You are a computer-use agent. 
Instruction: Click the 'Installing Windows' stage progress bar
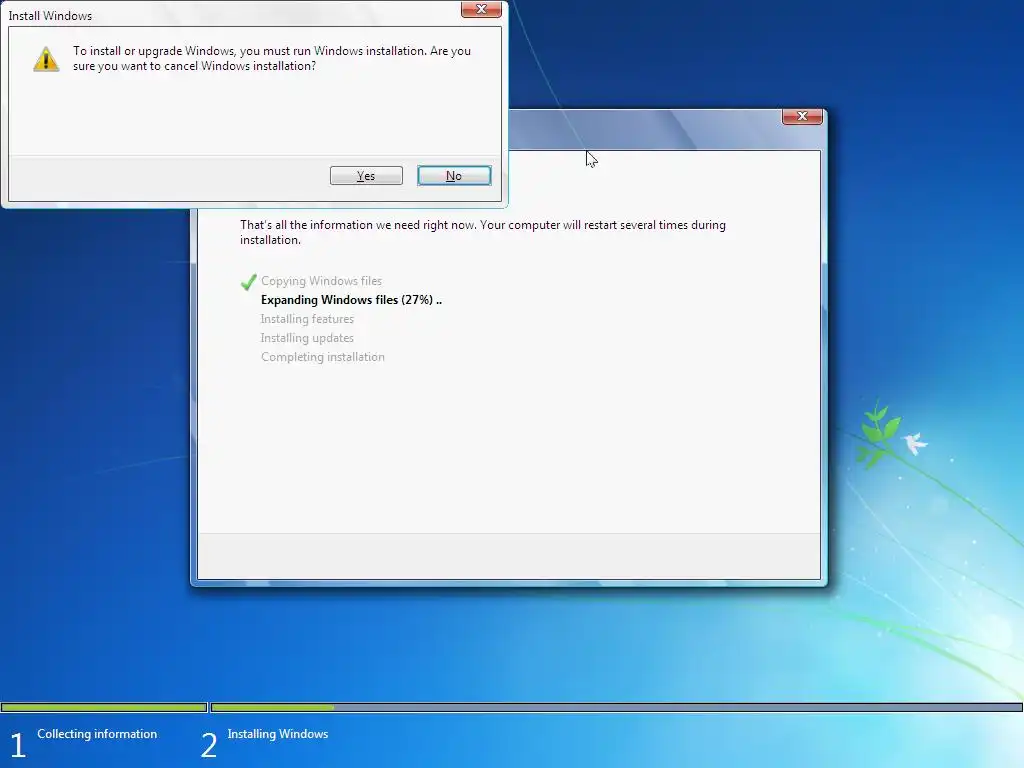(616, 707)
